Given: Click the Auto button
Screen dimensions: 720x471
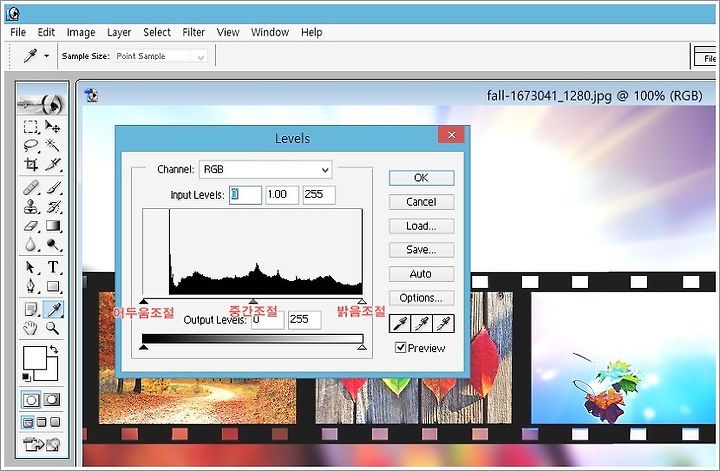Looking at the screenshot, I should click(x=422, y=274).
